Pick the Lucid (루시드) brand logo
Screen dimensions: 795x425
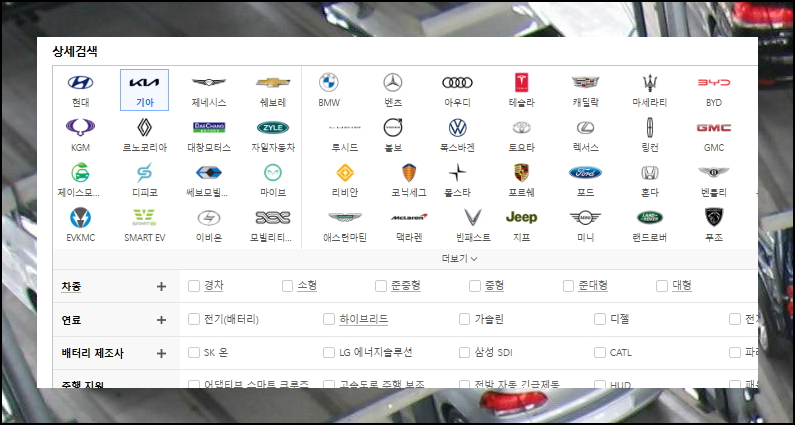click(x=345, y=127)
